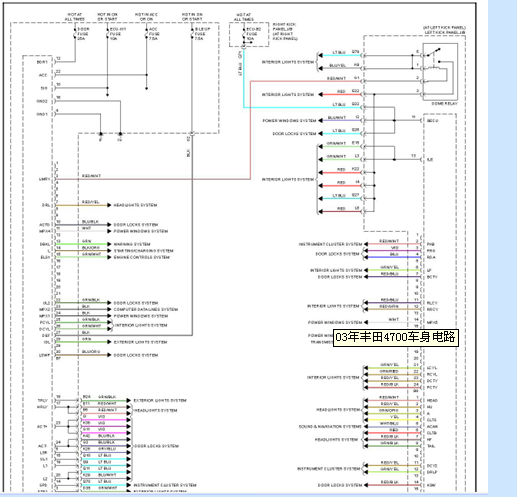517x497 pixels.
Task: Click the ACC FUSE 7.5A label
Action: (153, 34)
